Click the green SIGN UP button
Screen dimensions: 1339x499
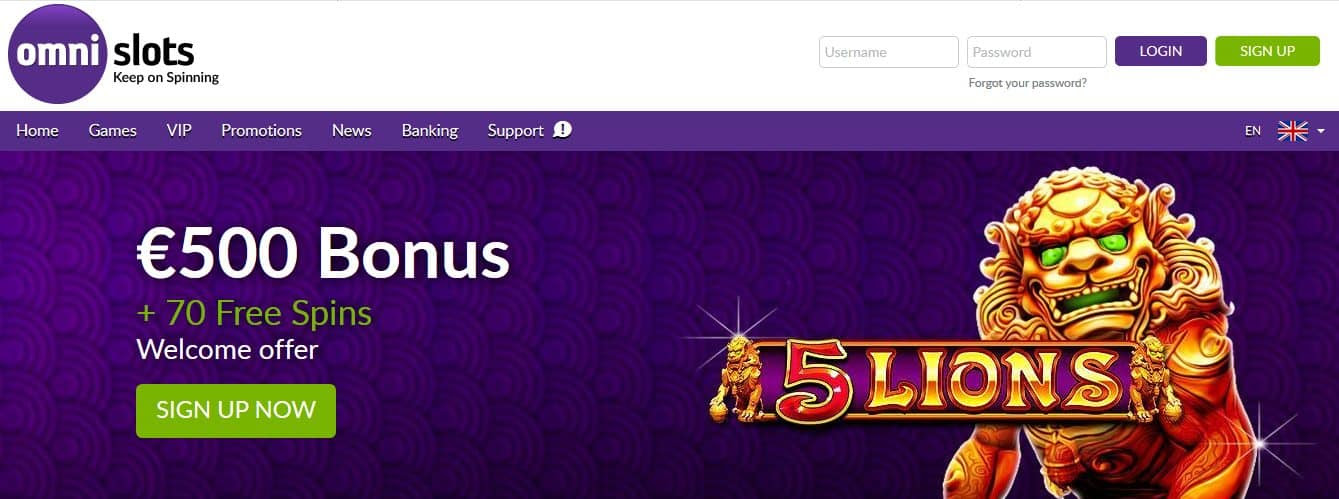[1267, 51]
